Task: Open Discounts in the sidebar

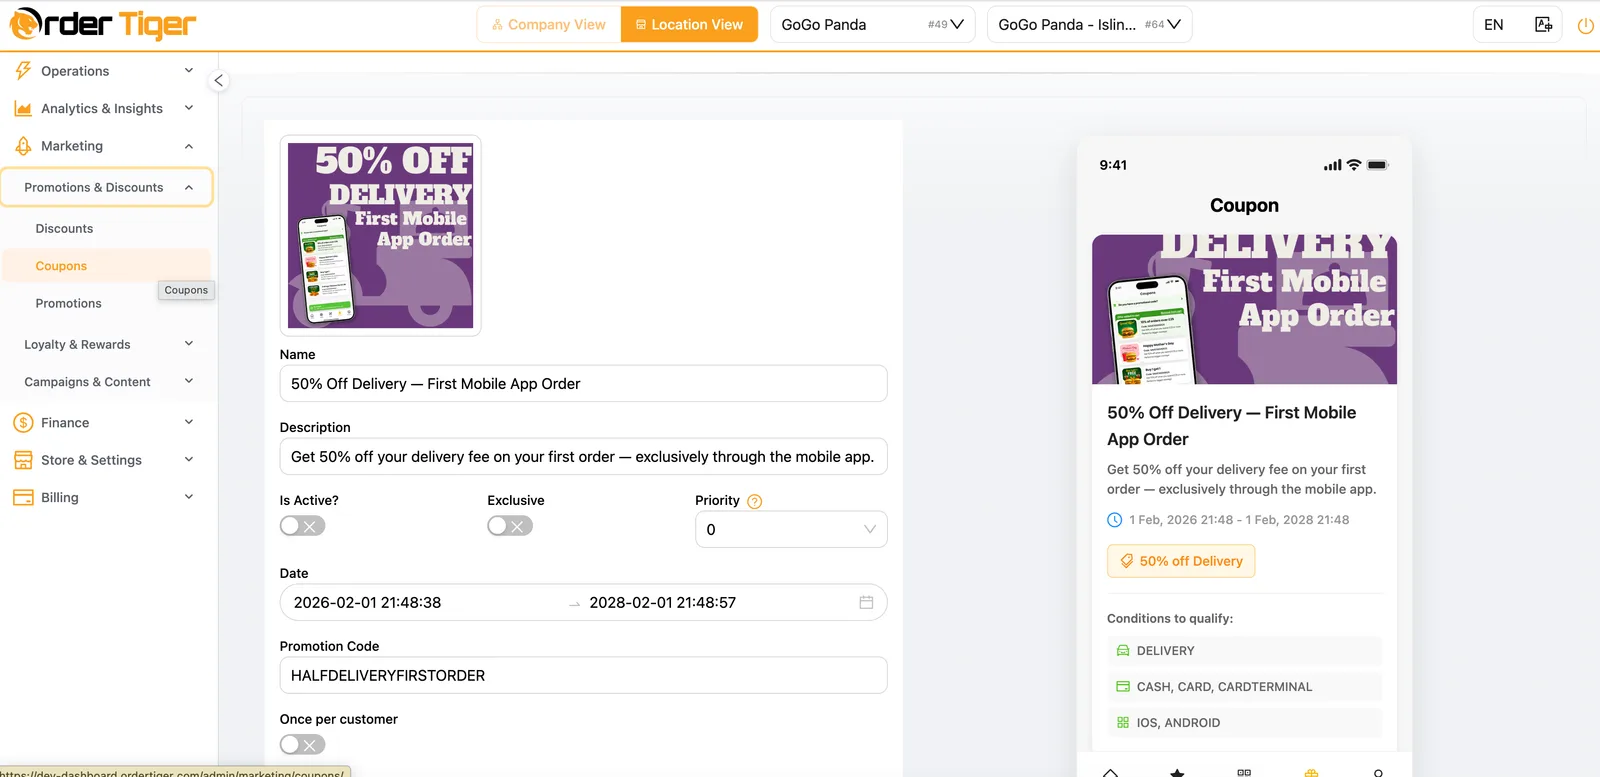Action: click(x=64, y=229)
